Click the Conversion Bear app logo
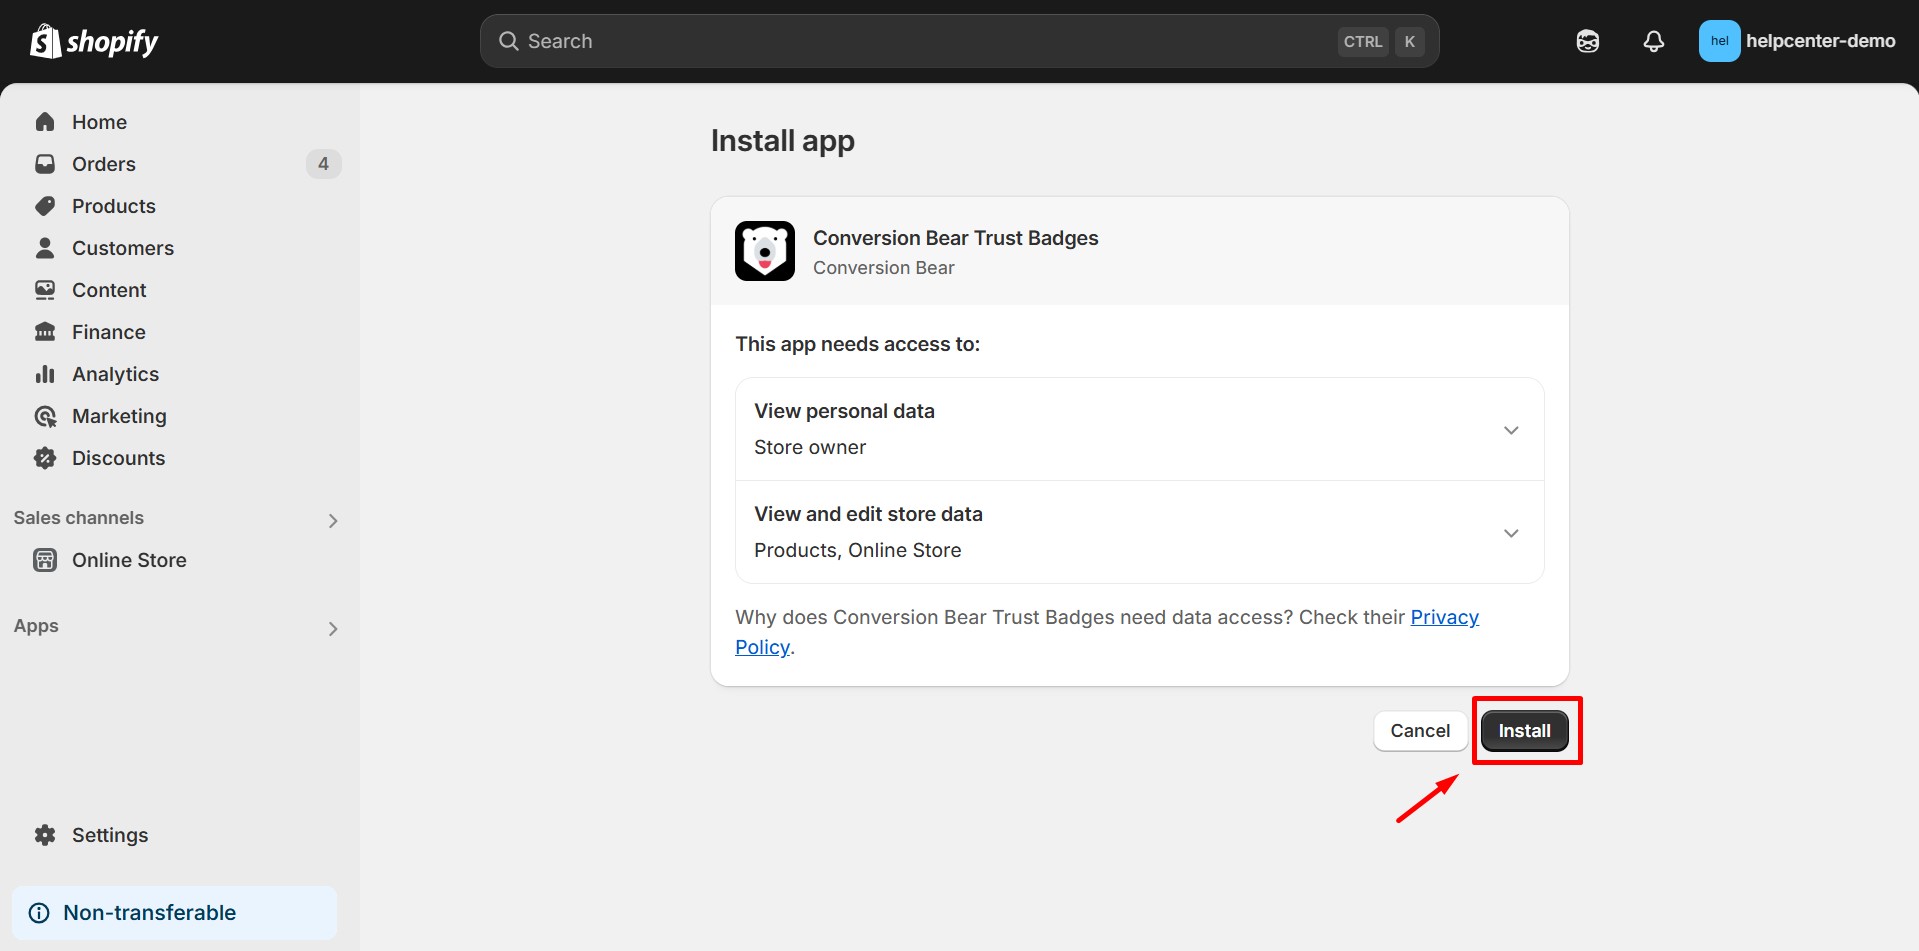Screen dimensions: 1919x951 coord(763,250)
